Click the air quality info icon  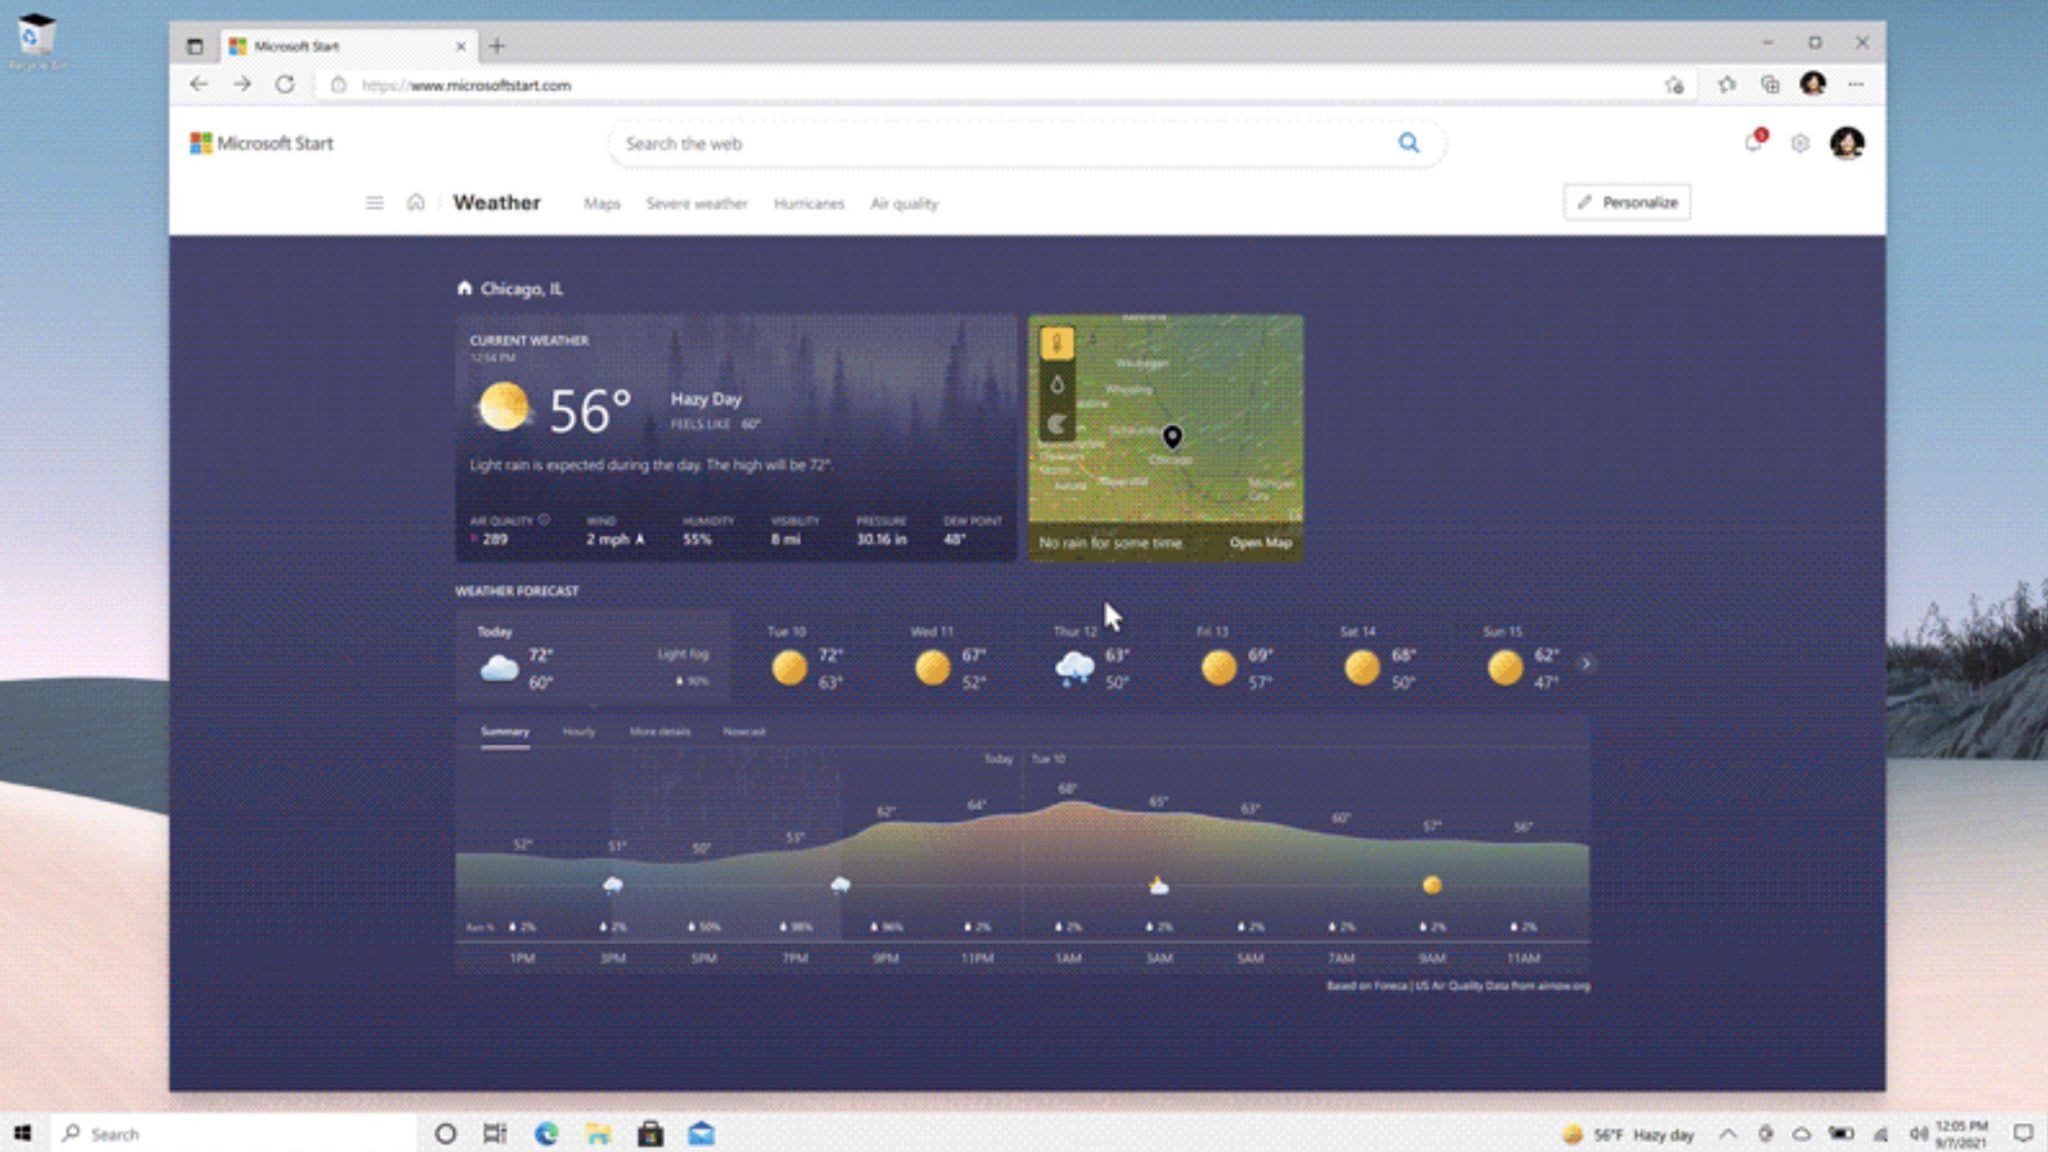[x=544, y=519]
